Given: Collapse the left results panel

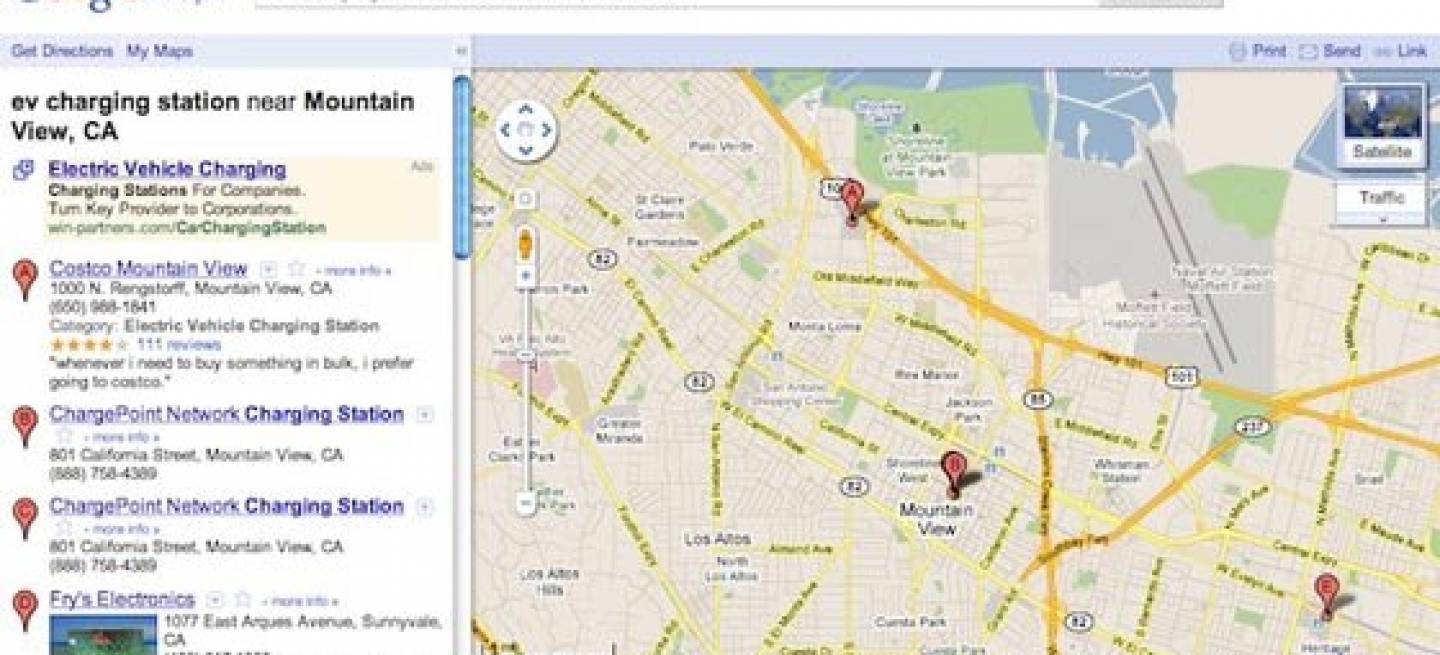Looking at the screenshot, I should click(461, 51).
